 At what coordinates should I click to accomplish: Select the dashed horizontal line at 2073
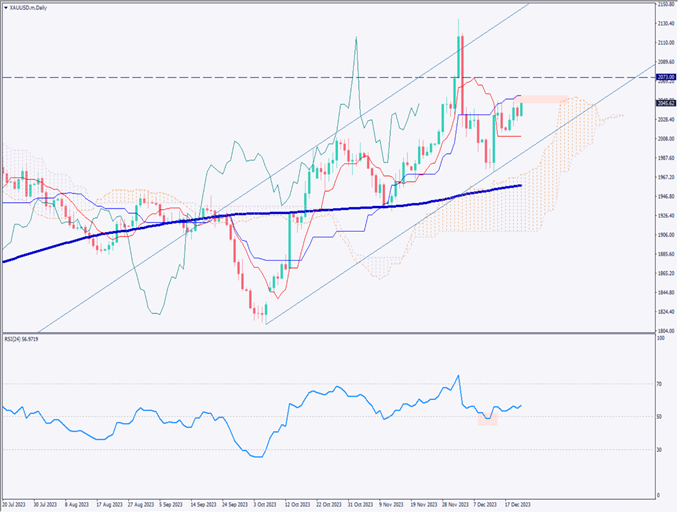(x=300, y=77)
